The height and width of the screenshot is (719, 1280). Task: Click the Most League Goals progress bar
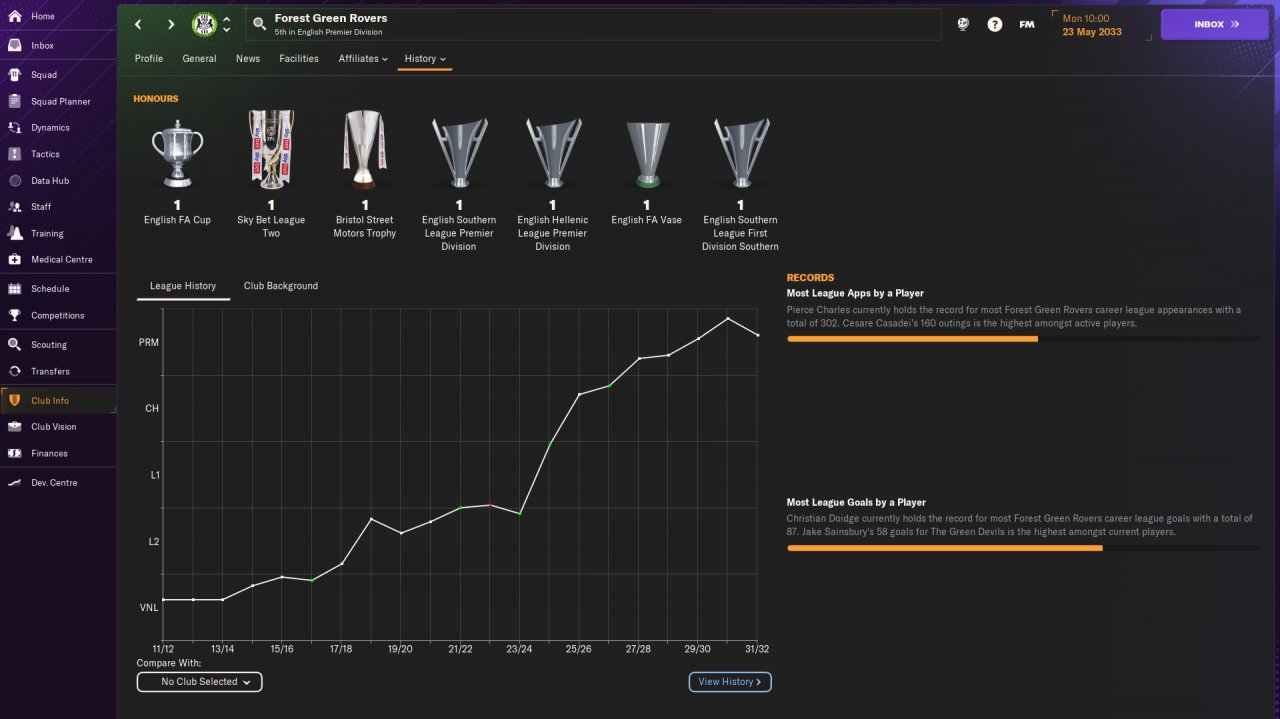pos(1023,548)
